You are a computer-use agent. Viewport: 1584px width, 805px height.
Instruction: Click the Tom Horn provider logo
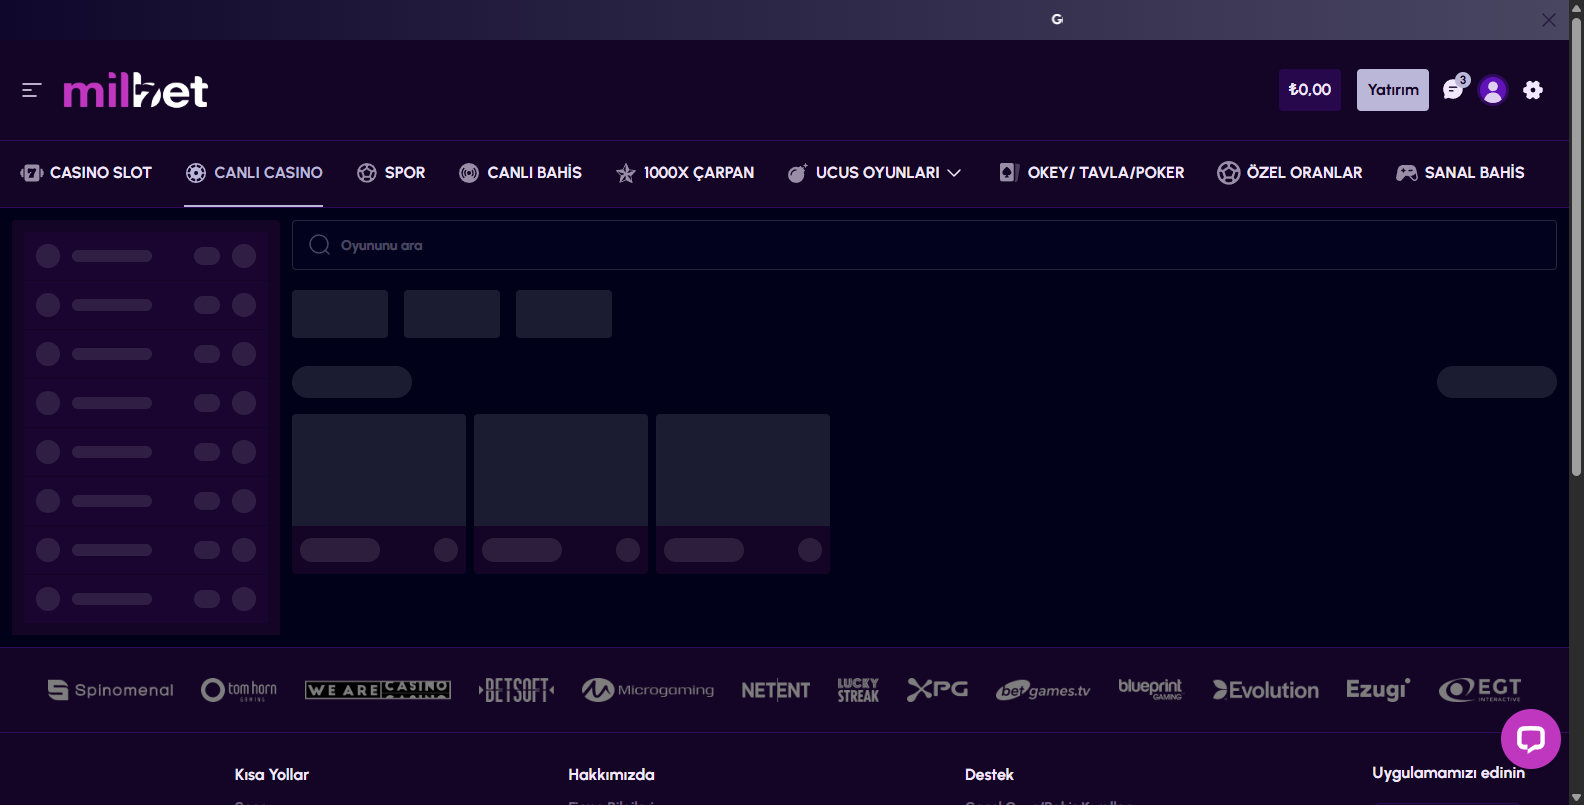[x=239, y=690]
